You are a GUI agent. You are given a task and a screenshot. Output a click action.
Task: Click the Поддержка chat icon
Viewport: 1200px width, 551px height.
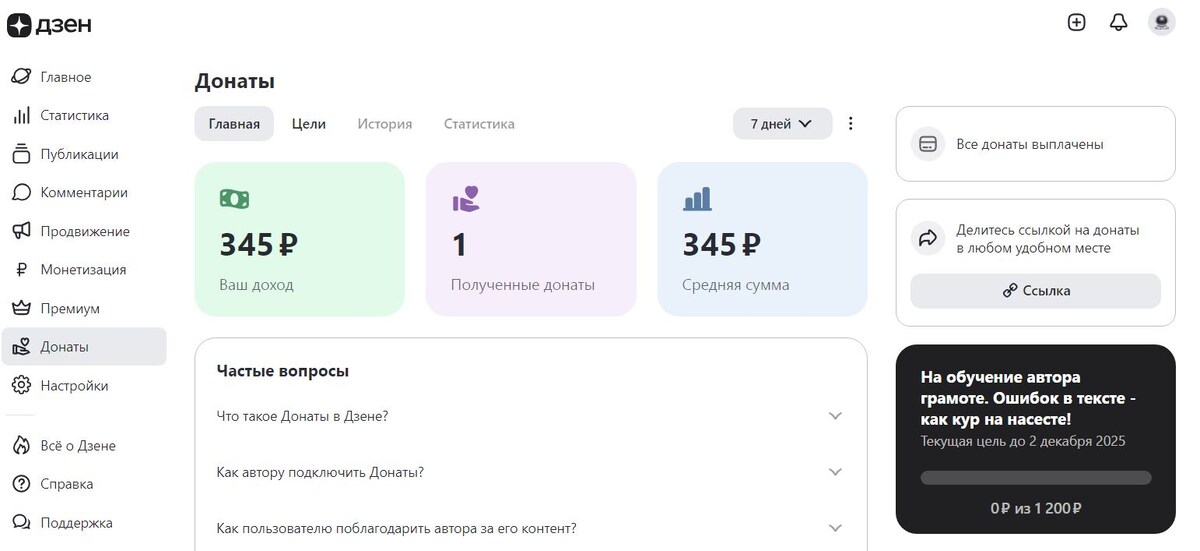[21, 522]
